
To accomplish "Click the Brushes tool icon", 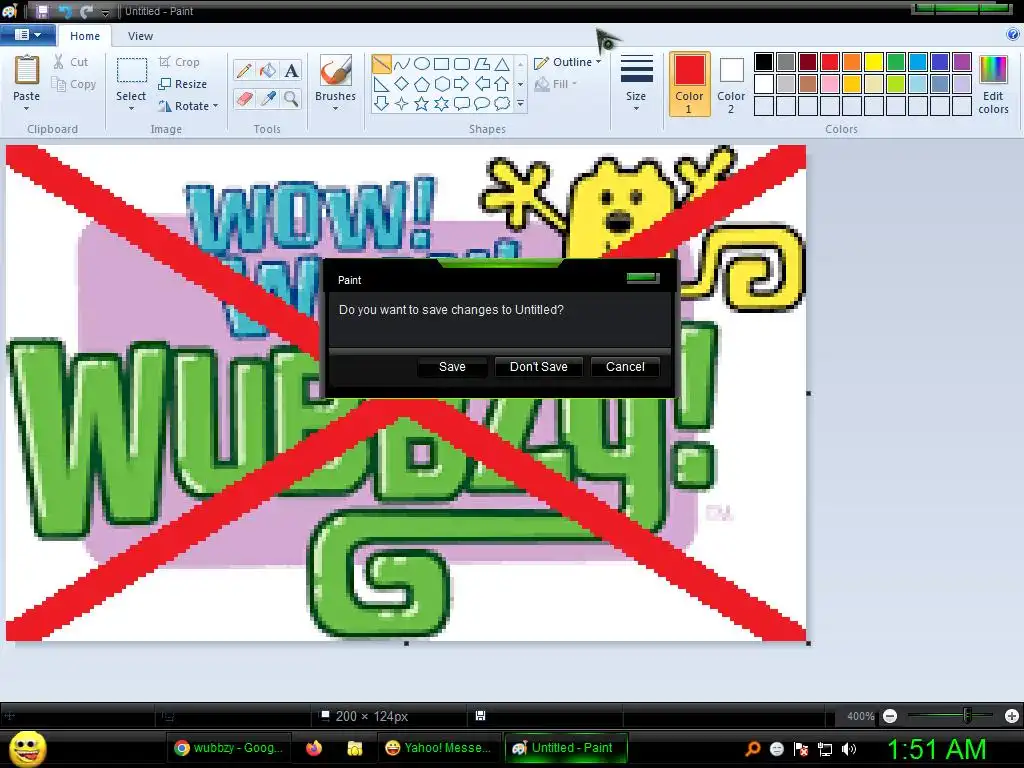I will click(x=336, y=70).
